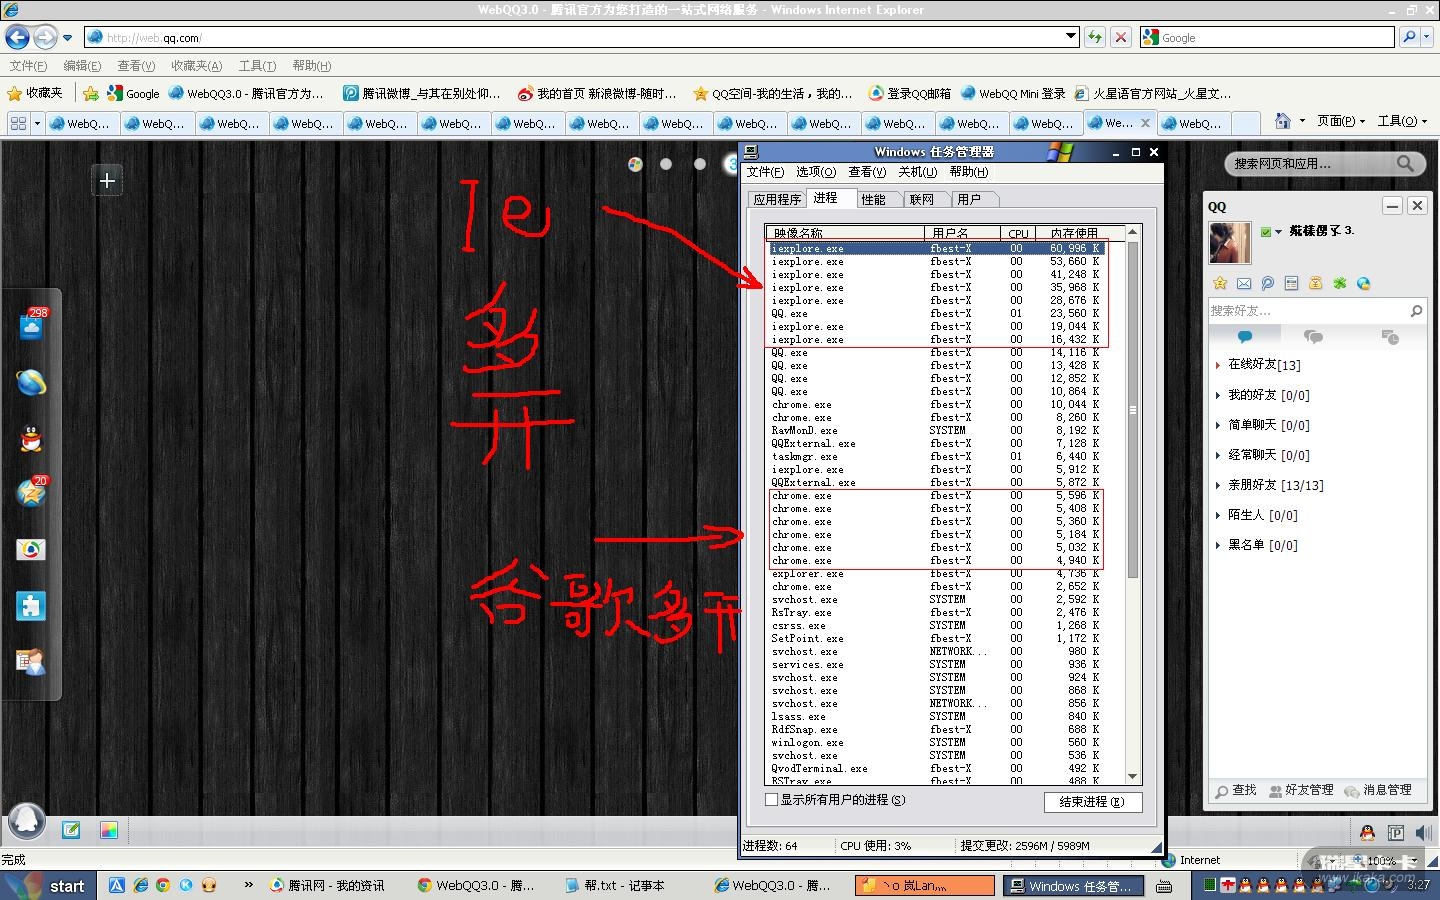This screenshot has width=1440, height=900.
Task: Open 选项(O) menu in Task Manager
Action: [x=816, y=172]
